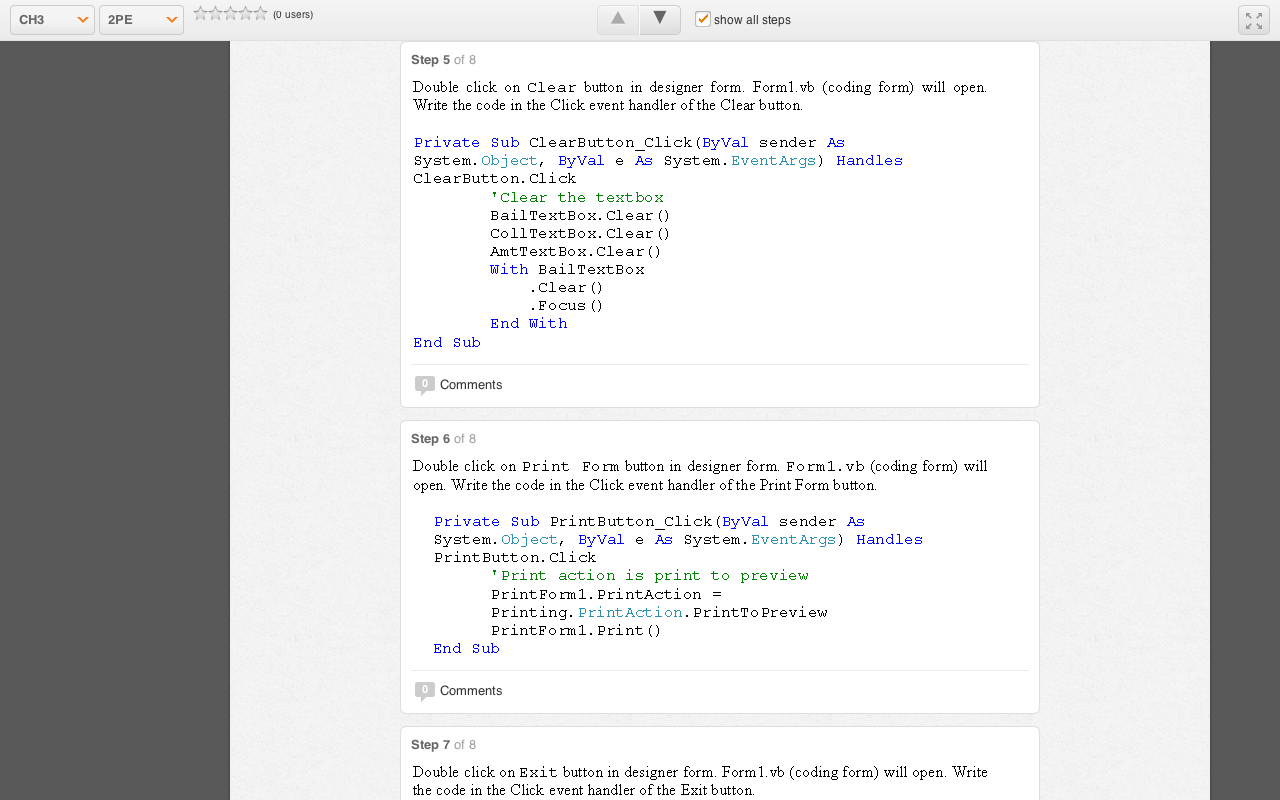Image resolution: width=1280 pixels, height=800 pixels.
Task: Click 'Clear the textbox' code comment
Action: (577, 198)
